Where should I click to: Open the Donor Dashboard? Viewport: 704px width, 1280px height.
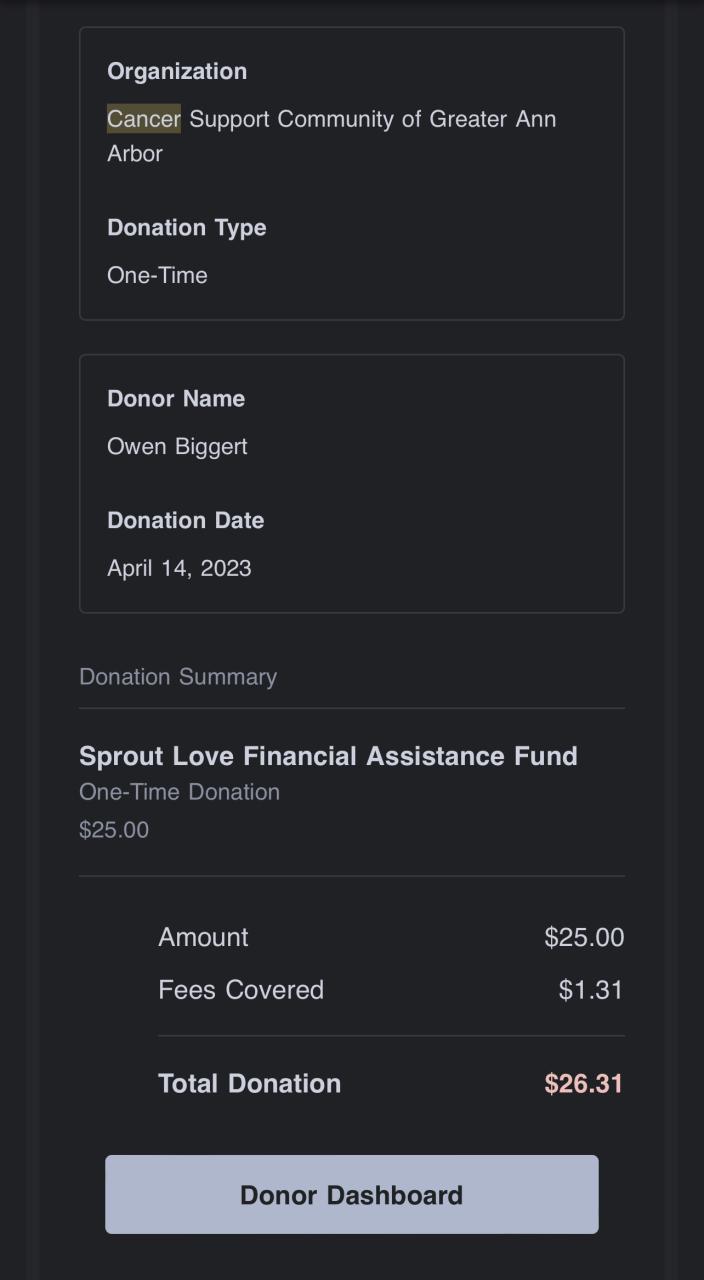[x=351, y=1194]
